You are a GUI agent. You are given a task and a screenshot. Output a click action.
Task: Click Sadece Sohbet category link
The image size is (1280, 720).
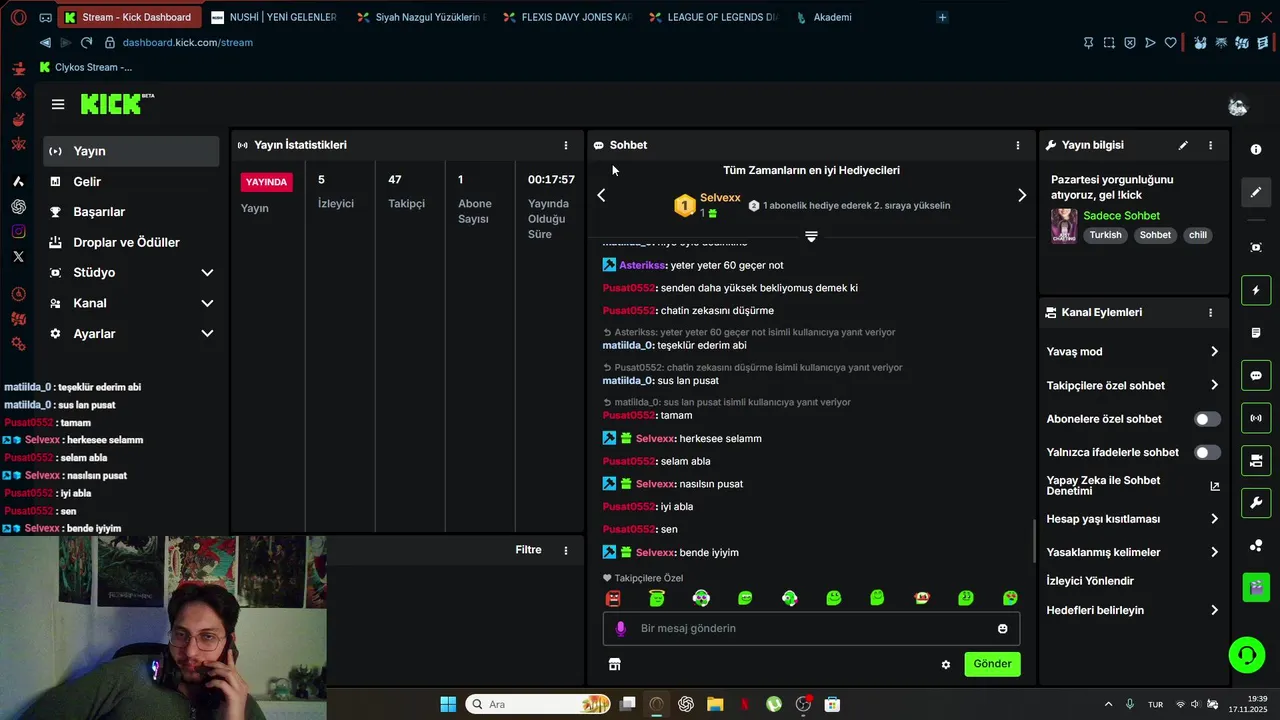tap(1121, 216)
